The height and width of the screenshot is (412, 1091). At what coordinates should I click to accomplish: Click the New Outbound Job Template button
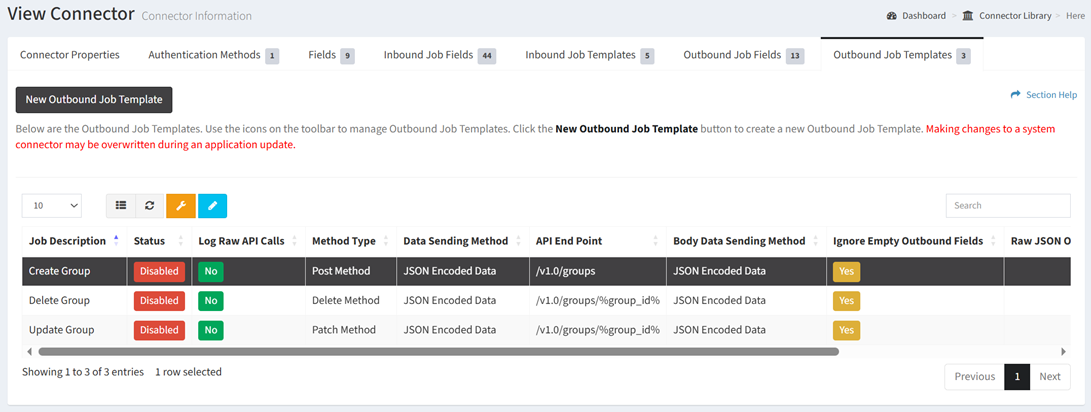click(x=94, y=100)
